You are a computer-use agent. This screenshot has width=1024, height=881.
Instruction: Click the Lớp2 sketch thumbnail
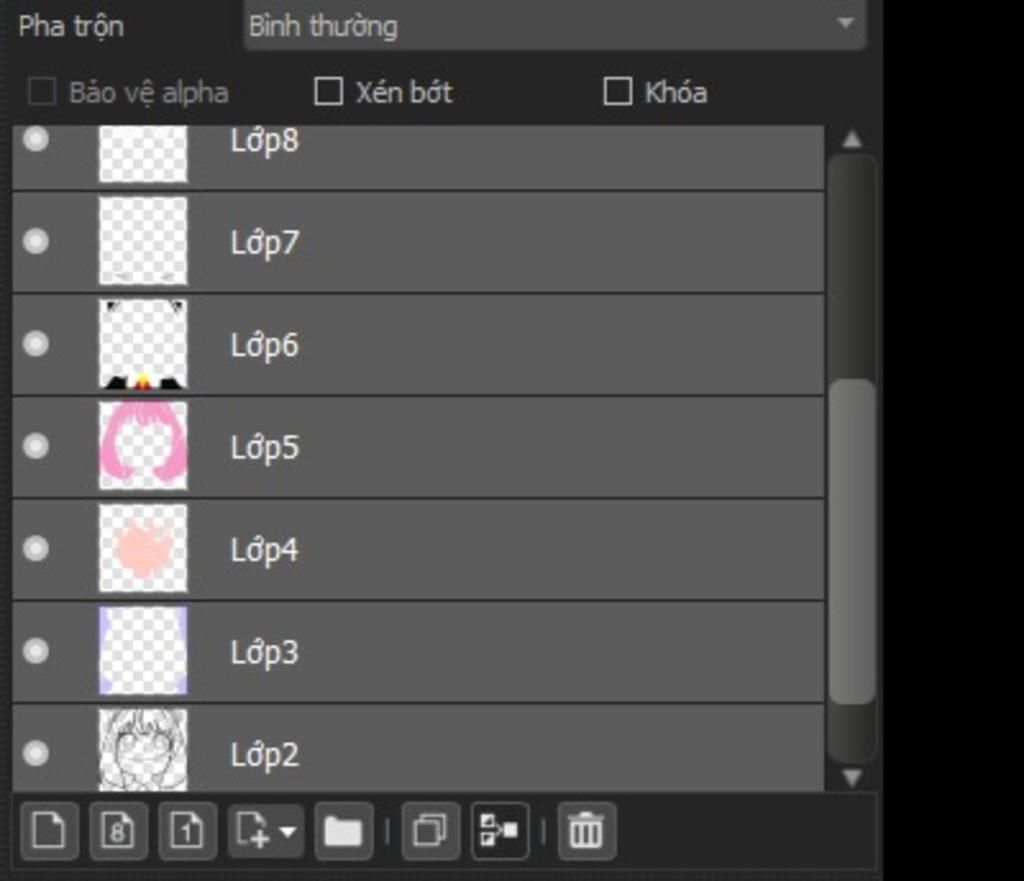[x=143, y=750]
